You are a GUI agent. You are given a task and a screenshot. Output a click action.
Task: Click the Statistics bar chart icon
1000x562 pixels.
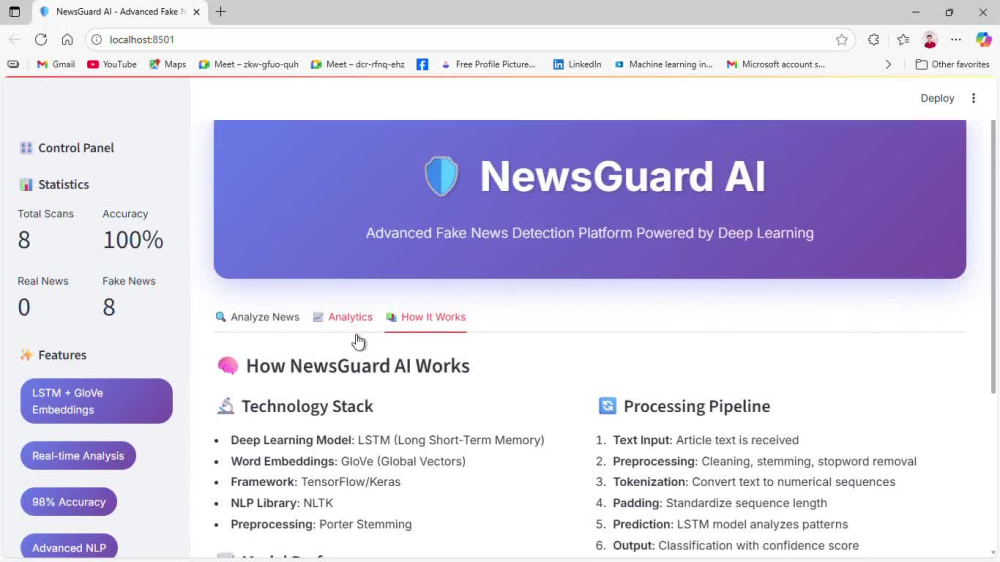26,185
